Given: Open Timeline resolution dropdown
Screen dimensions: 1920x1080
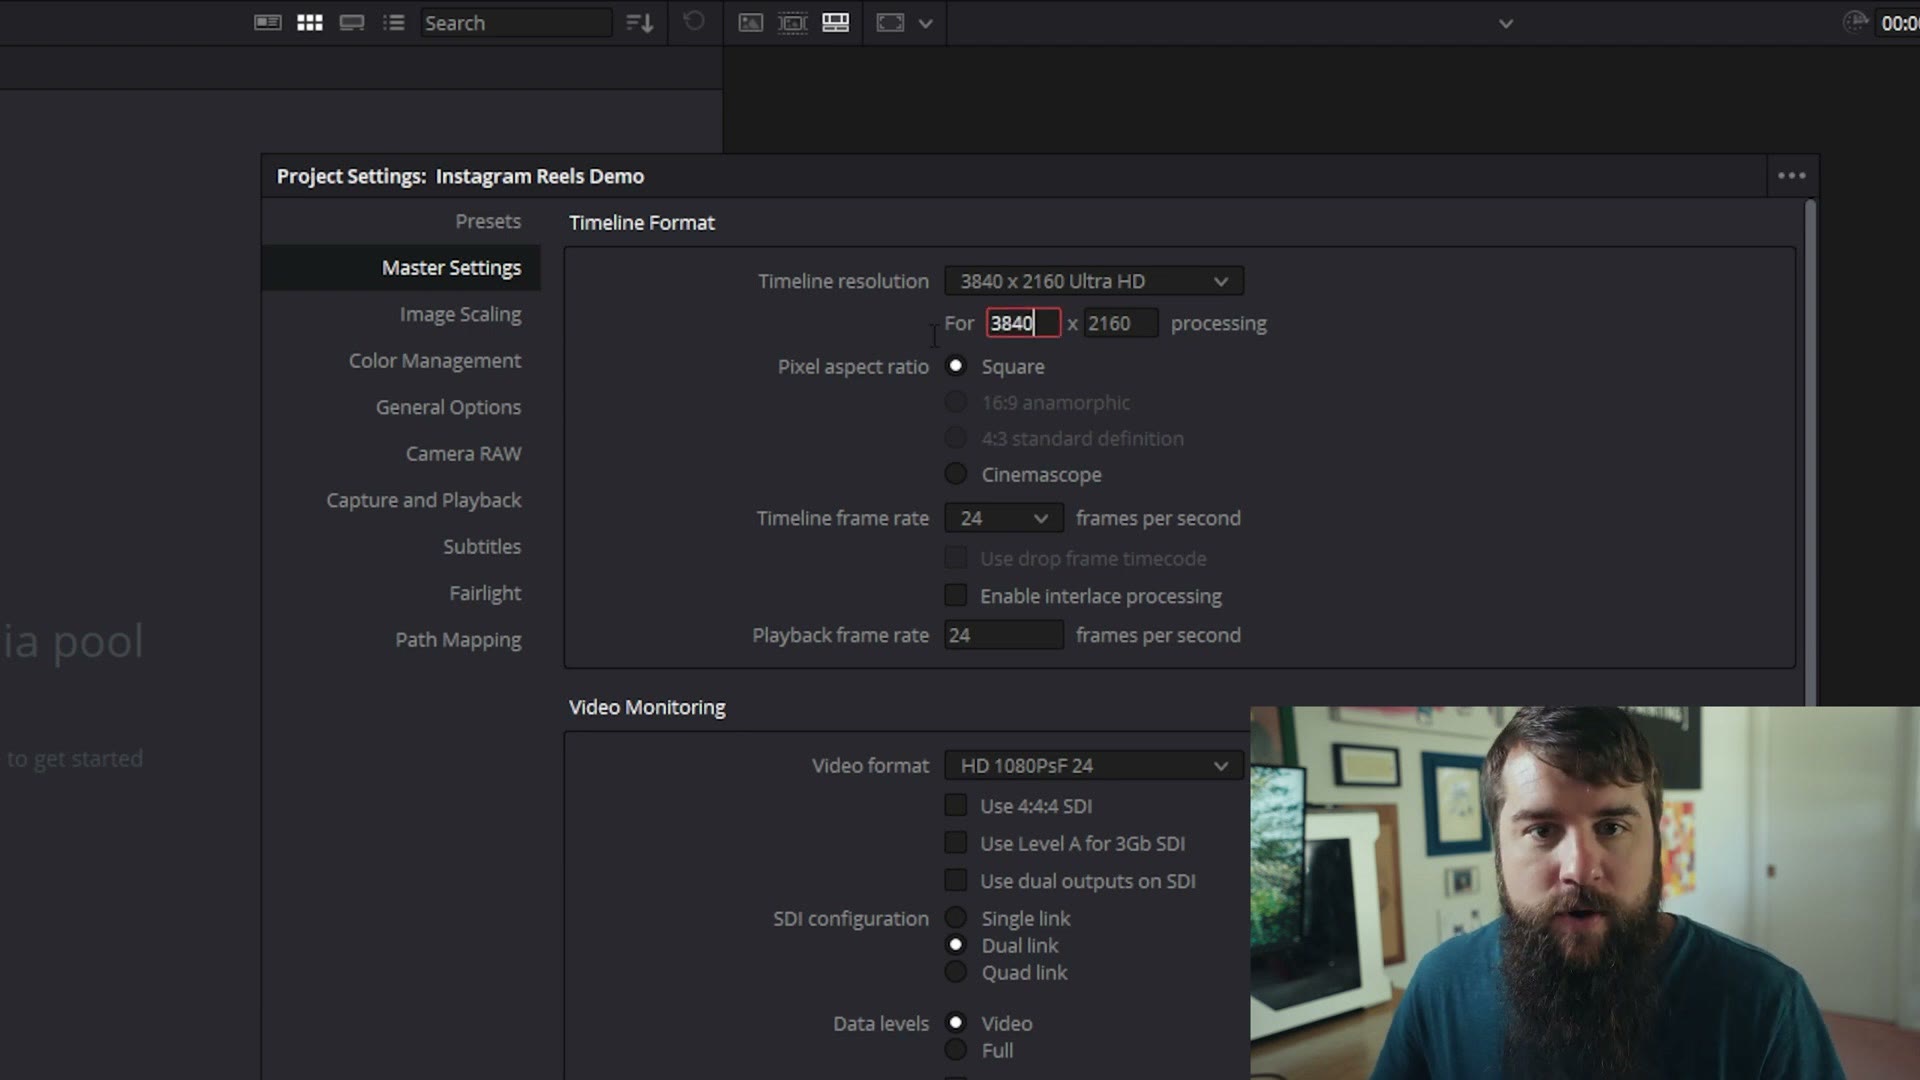Looking at the screenshot, I should (1094, 281).
